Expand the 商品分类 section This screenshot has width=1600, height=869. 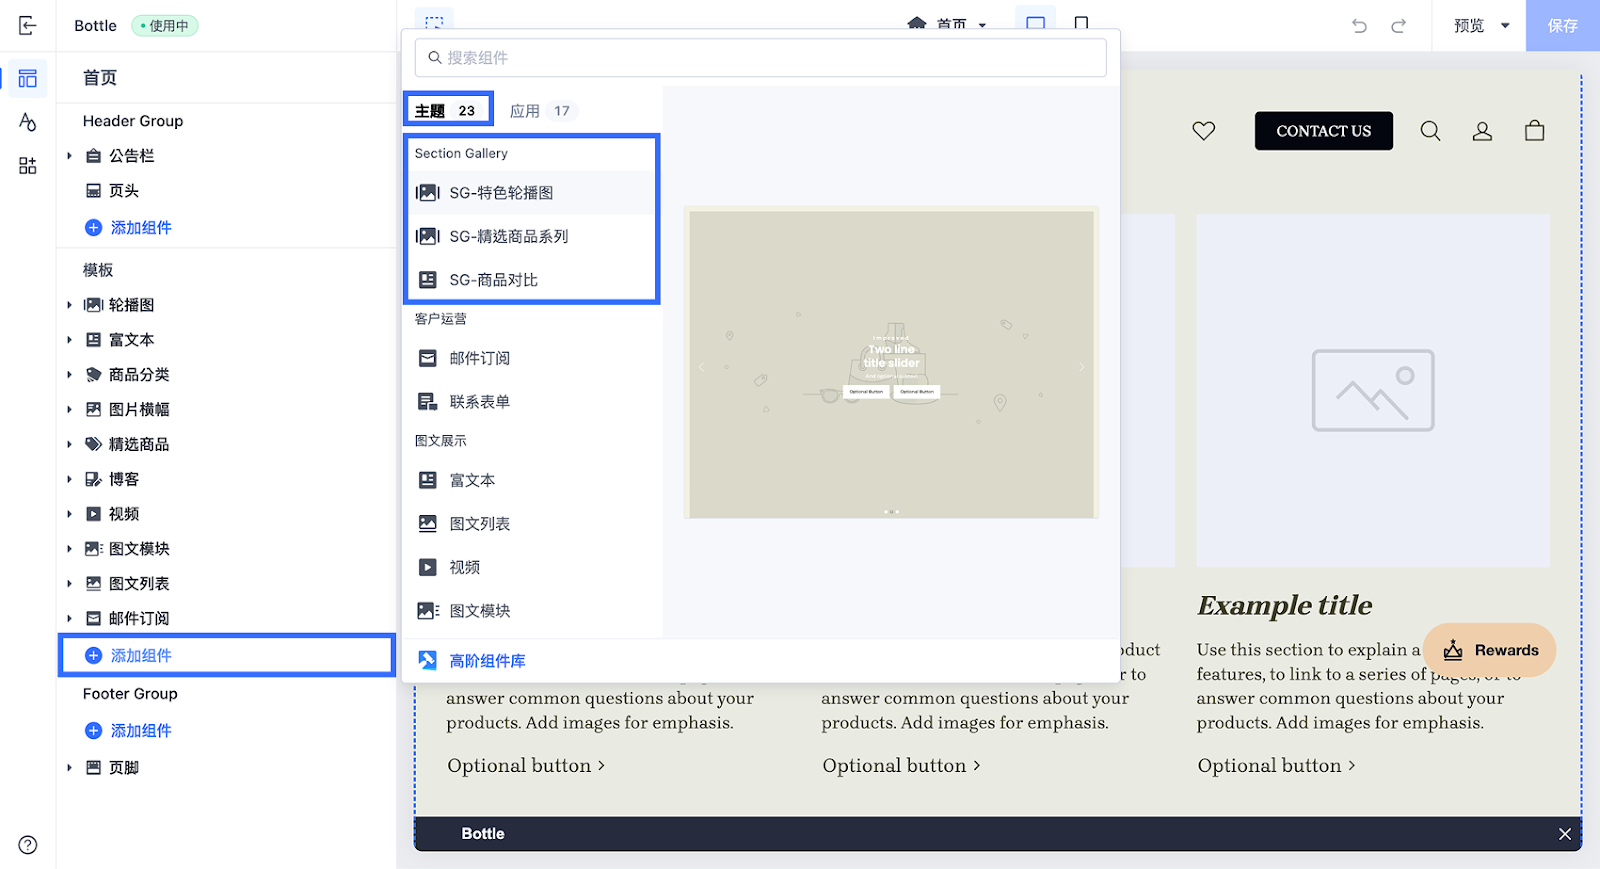pyautogui.click(x=69, y=375)
